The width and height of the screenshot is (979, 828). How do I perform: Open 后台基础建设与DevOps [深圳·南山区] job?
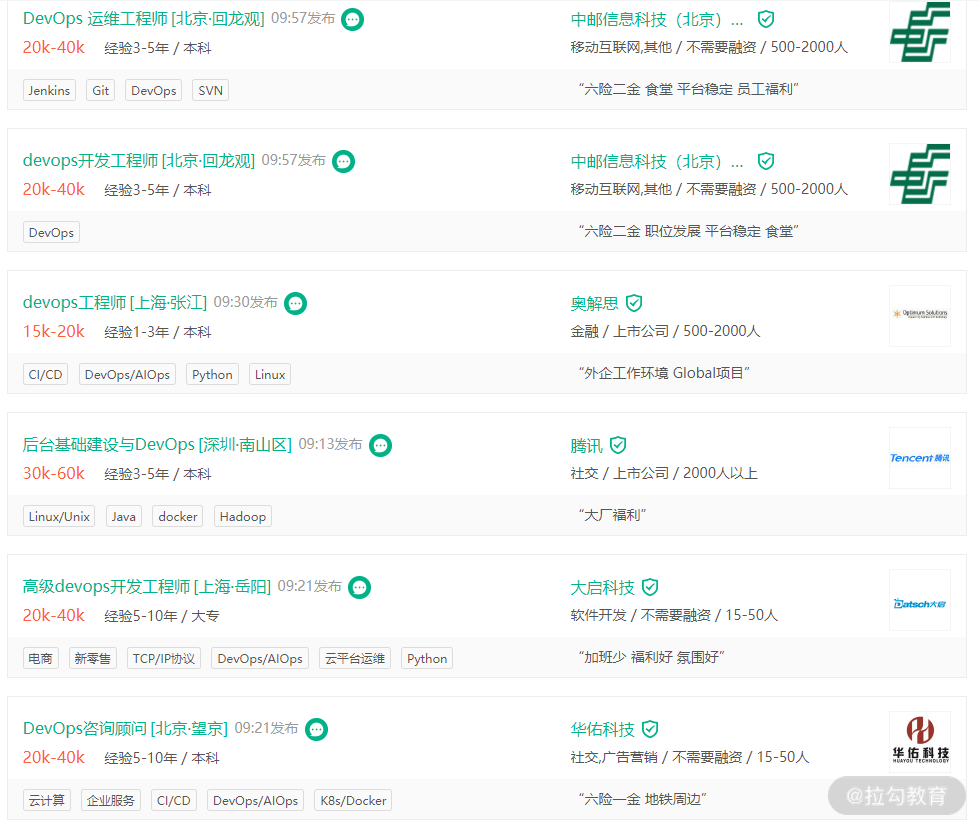(x=157, y=445)
